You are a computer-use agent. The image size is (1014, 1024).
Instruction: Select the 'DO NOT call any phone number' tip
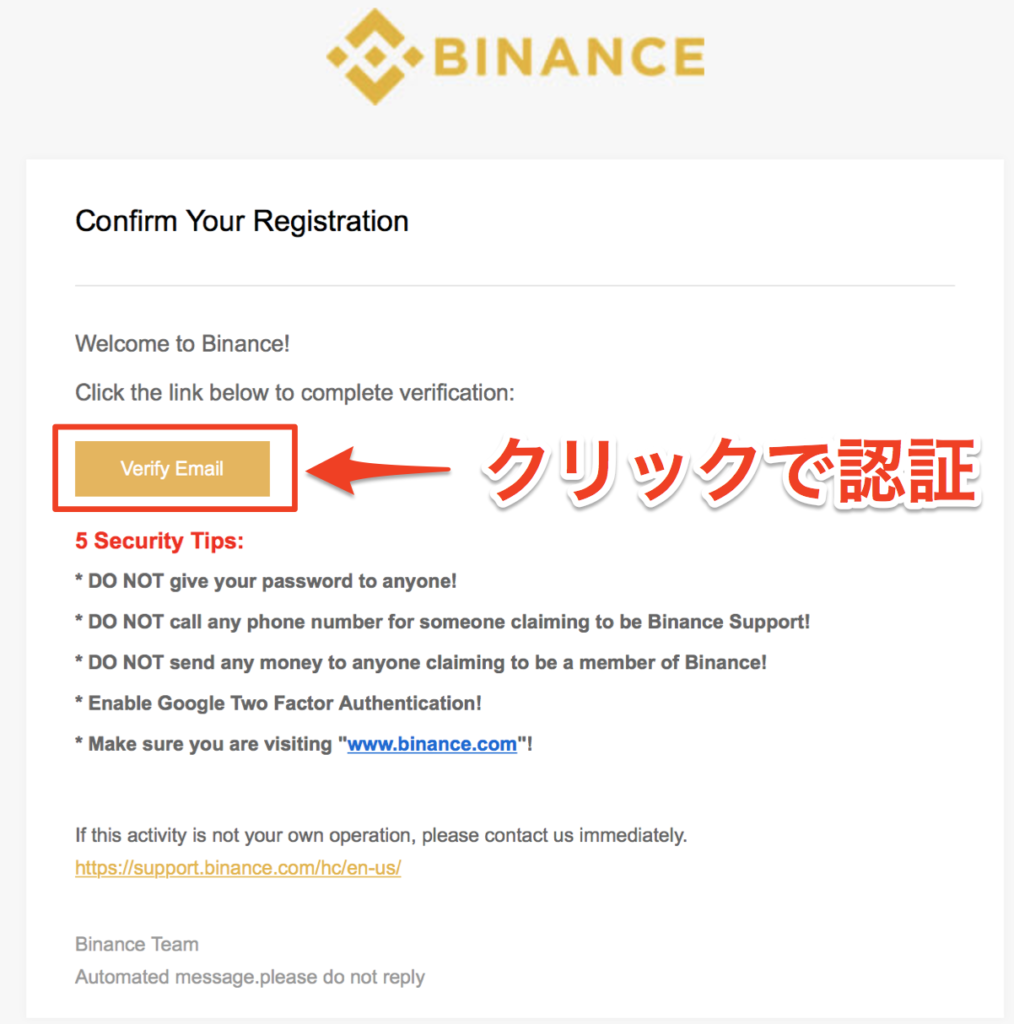click(443, 622)
